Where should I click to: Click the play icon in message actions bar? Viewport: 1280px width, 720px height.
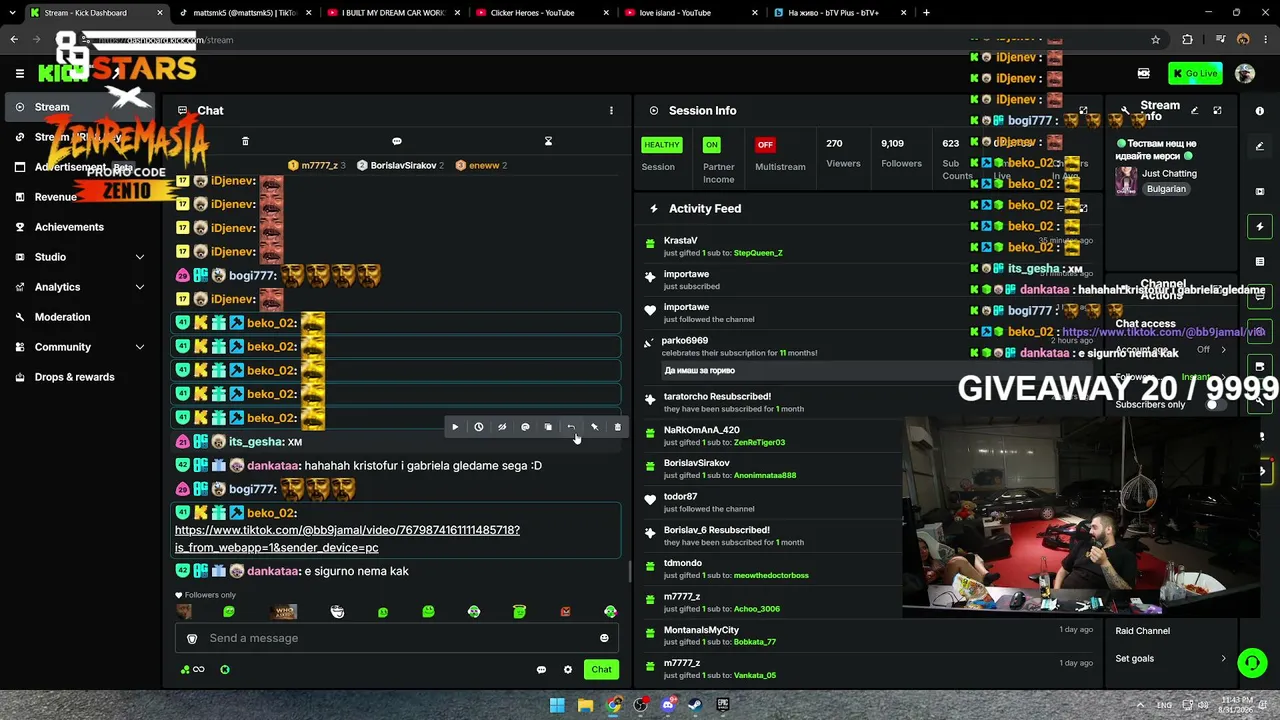pos(455,427)
